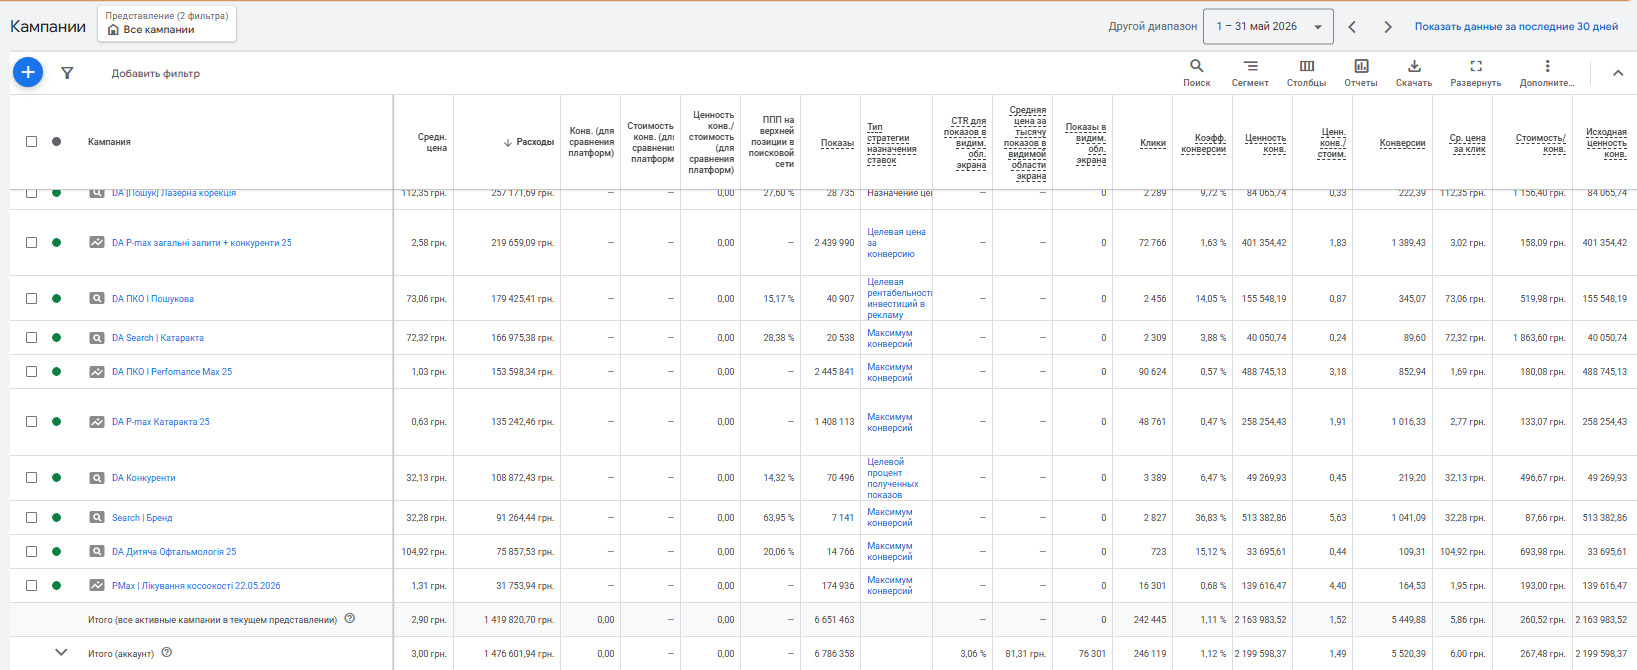
Task: Click search campaign icon of DA Дитяча Офтальмологія 25
Action: coord(97,551)
